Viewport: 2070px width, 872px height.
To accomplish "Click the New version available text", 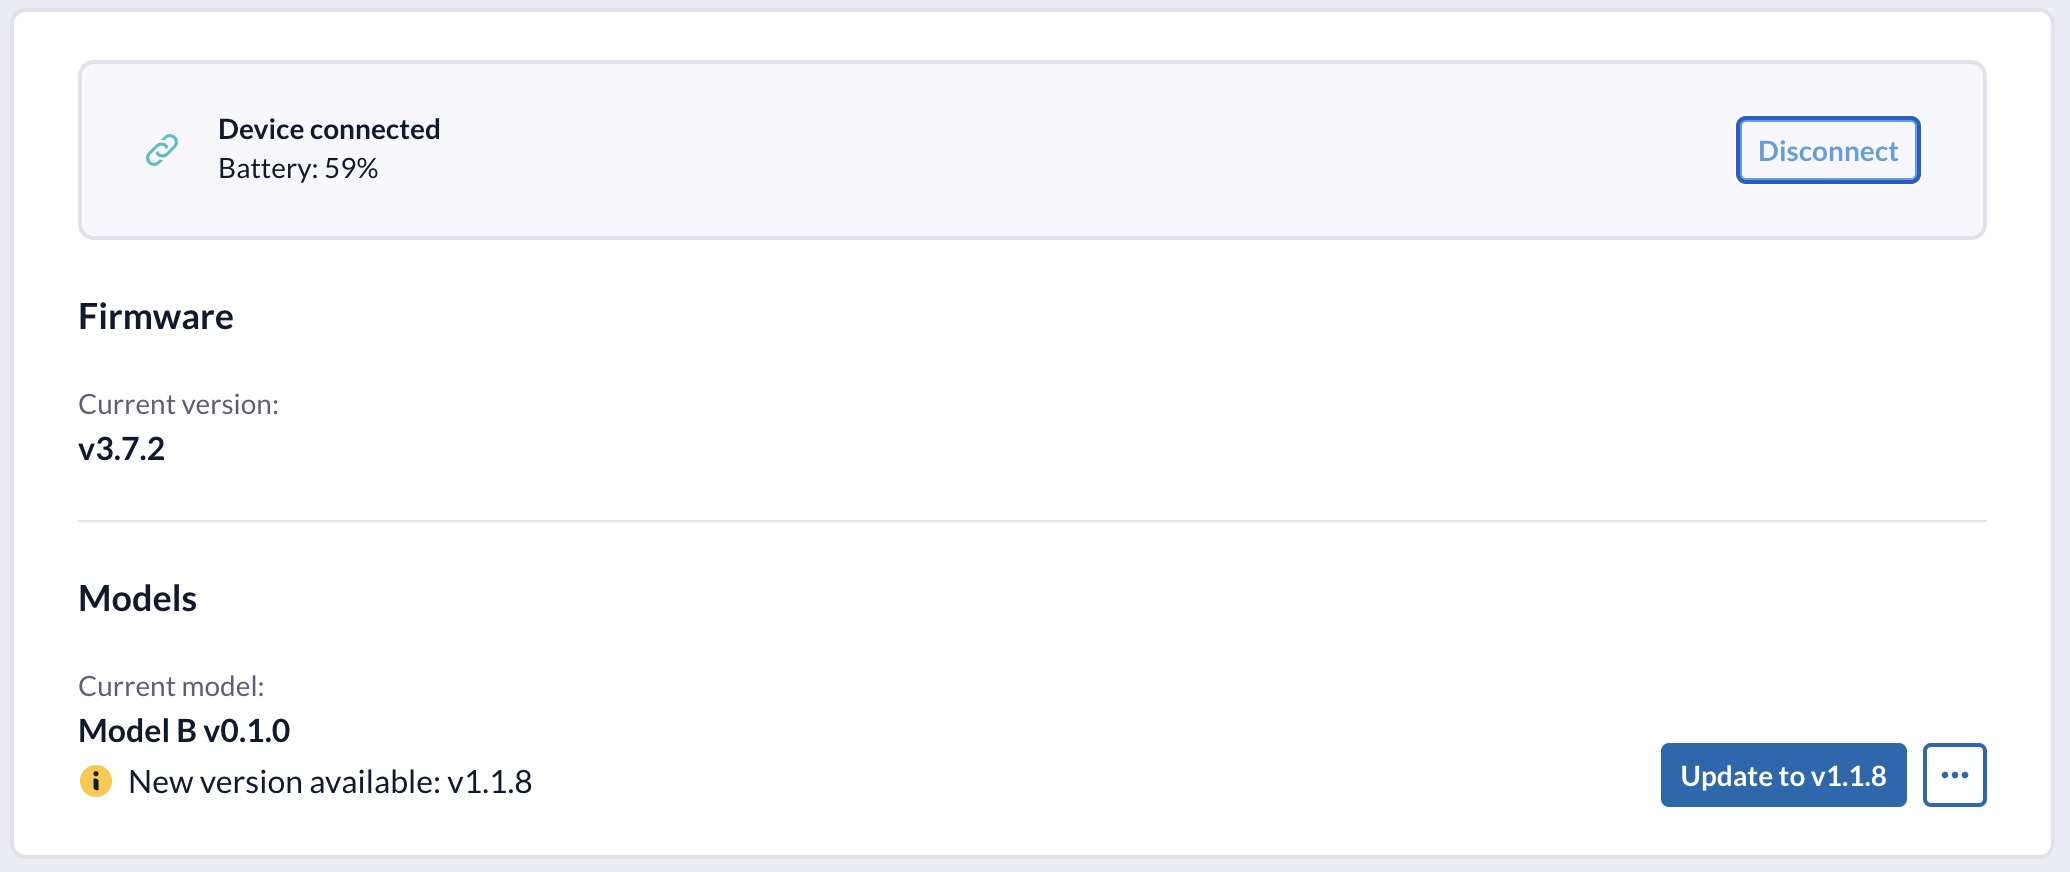I will pos(284,782).
